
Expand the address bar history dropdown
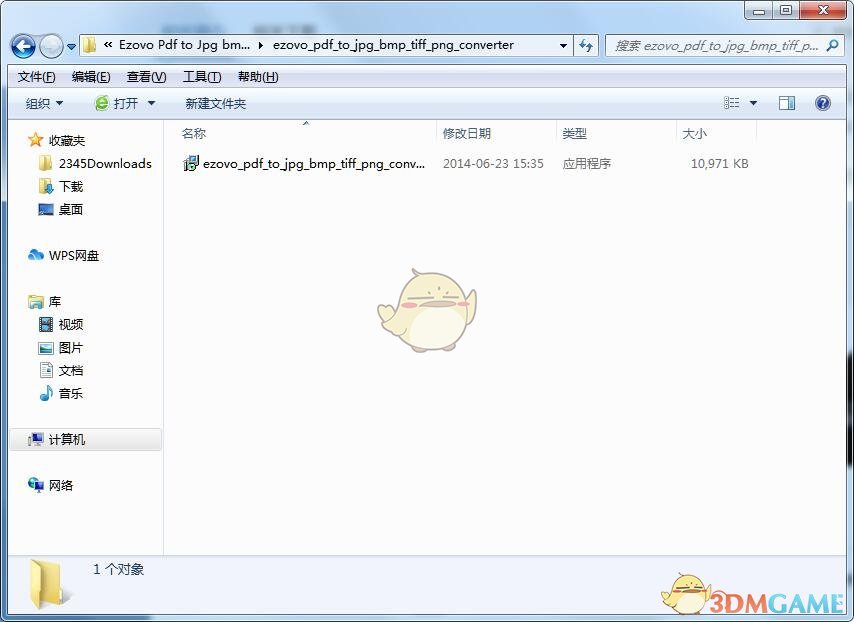pos(563,46)
